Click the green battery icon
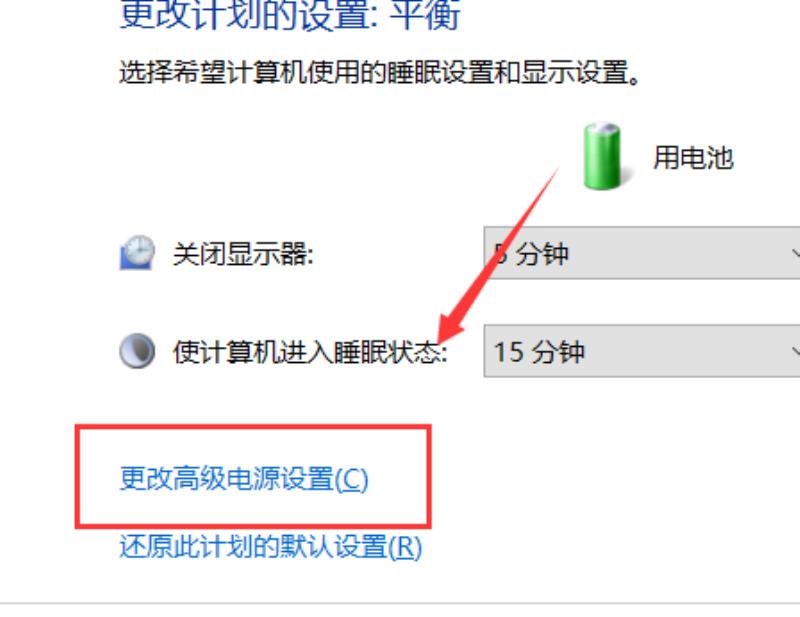 pyautogui.click(x=602, y=156)
